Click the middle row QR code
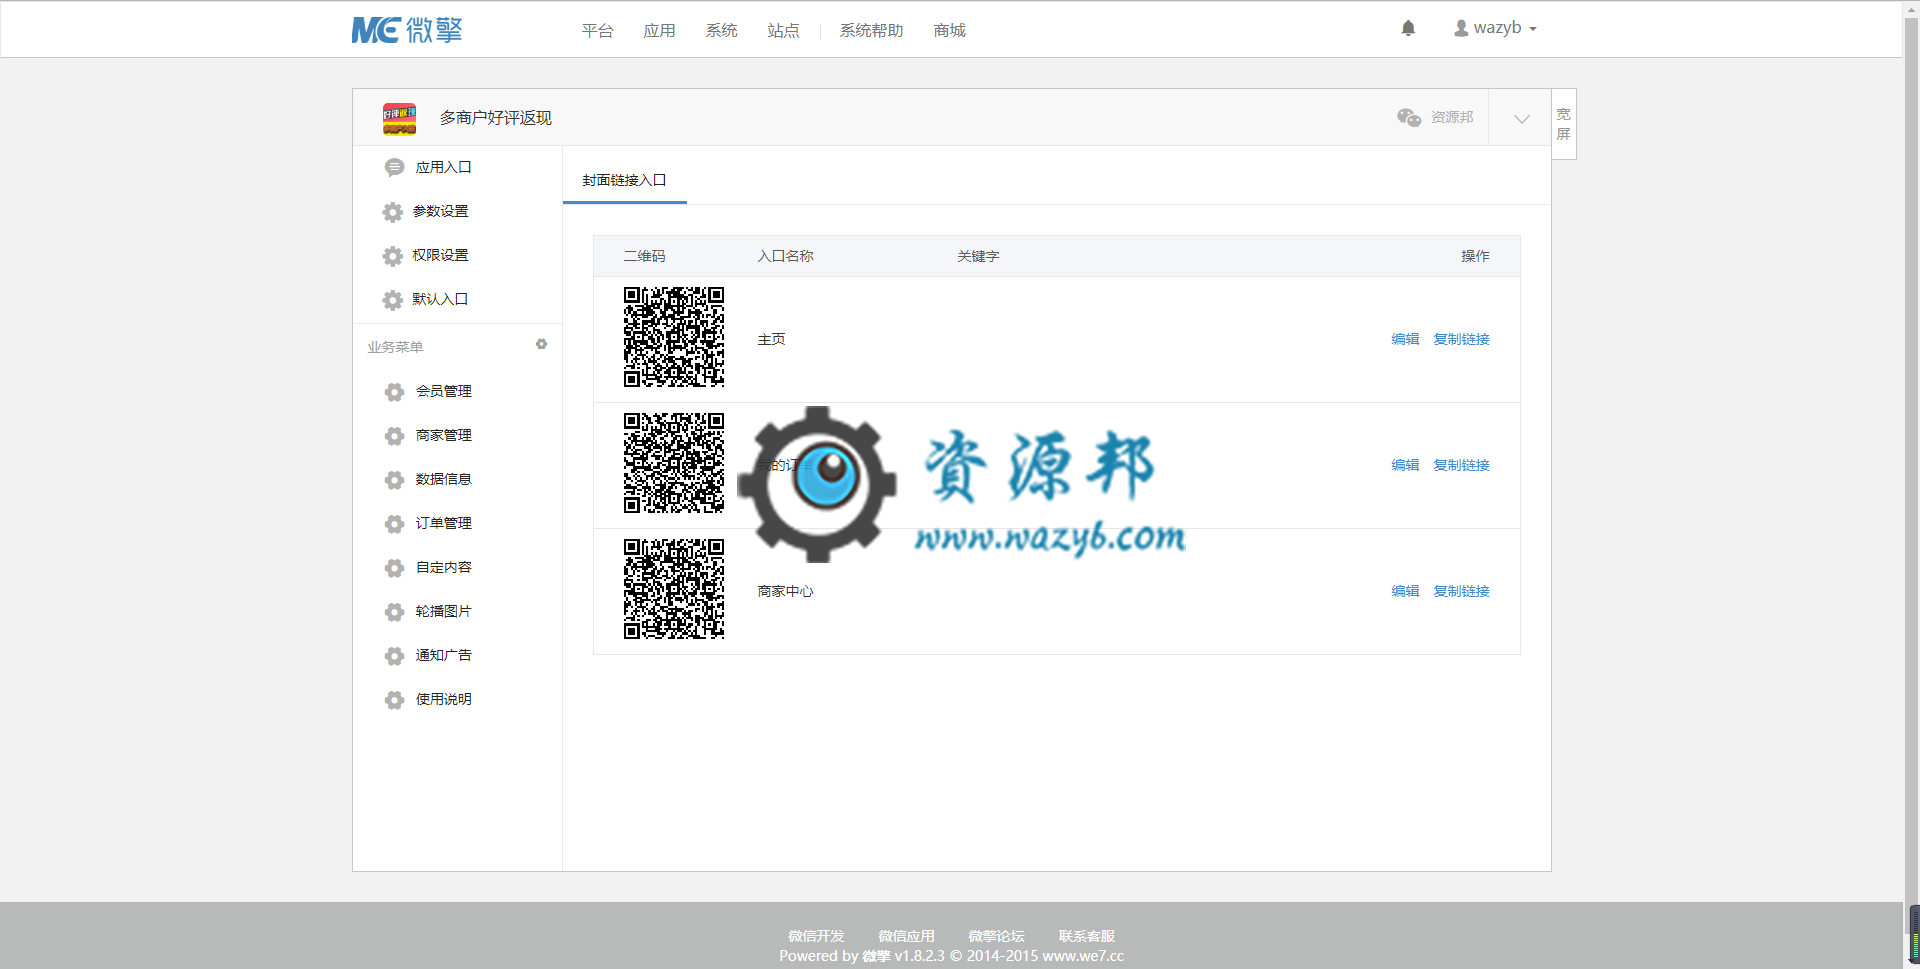This screenshot has height=969, width=1920. coord(674,463)
